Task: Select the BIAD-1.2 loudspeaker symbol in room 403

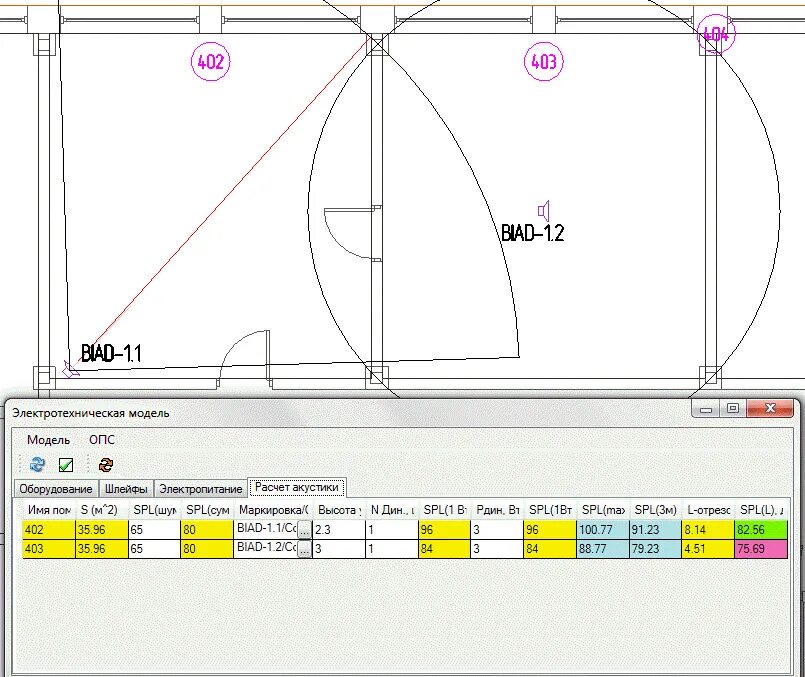Action: click(544, 210)
